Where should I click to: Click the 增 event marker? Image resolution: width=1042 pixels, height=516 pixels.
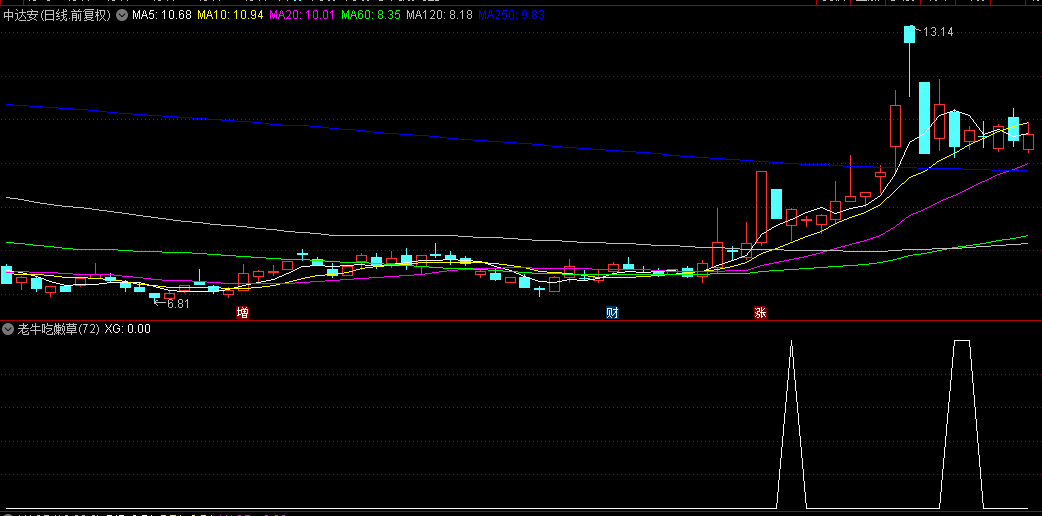(x=243, y=313)
